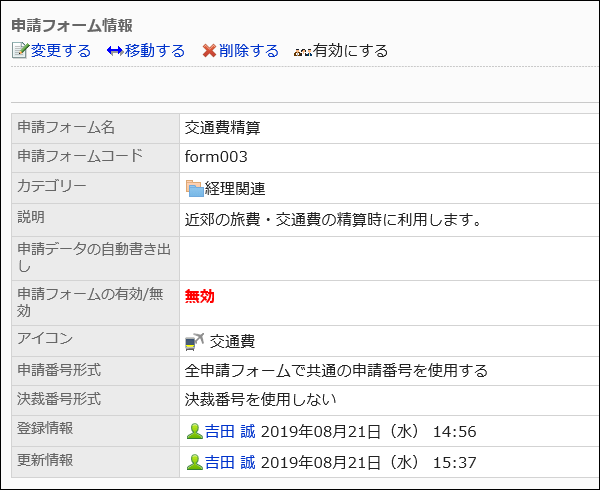This screenshot has height=490, width=600.
Task: Click the 登録情報 row label
Action: 45,428
